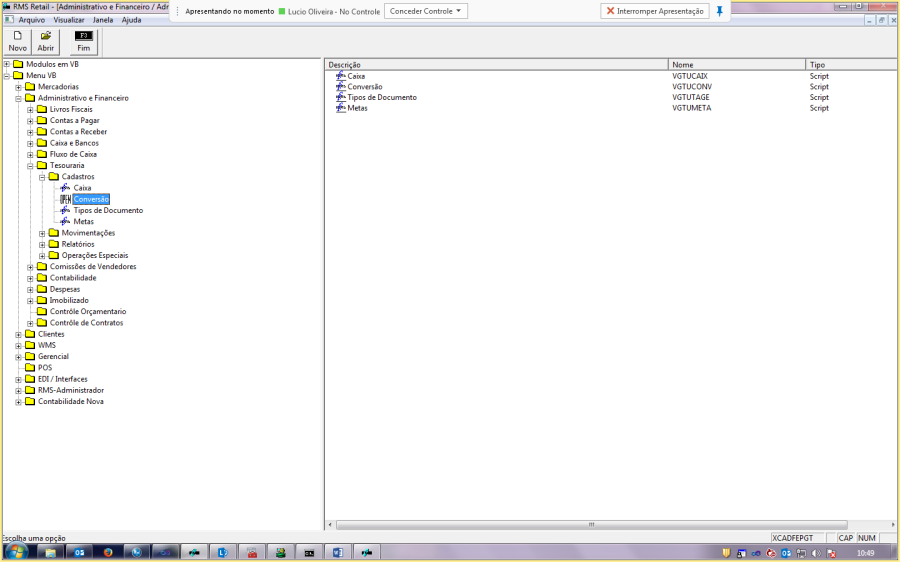Click the scrollbar right arrow
The image size is (900, 562).
[893, 525]
